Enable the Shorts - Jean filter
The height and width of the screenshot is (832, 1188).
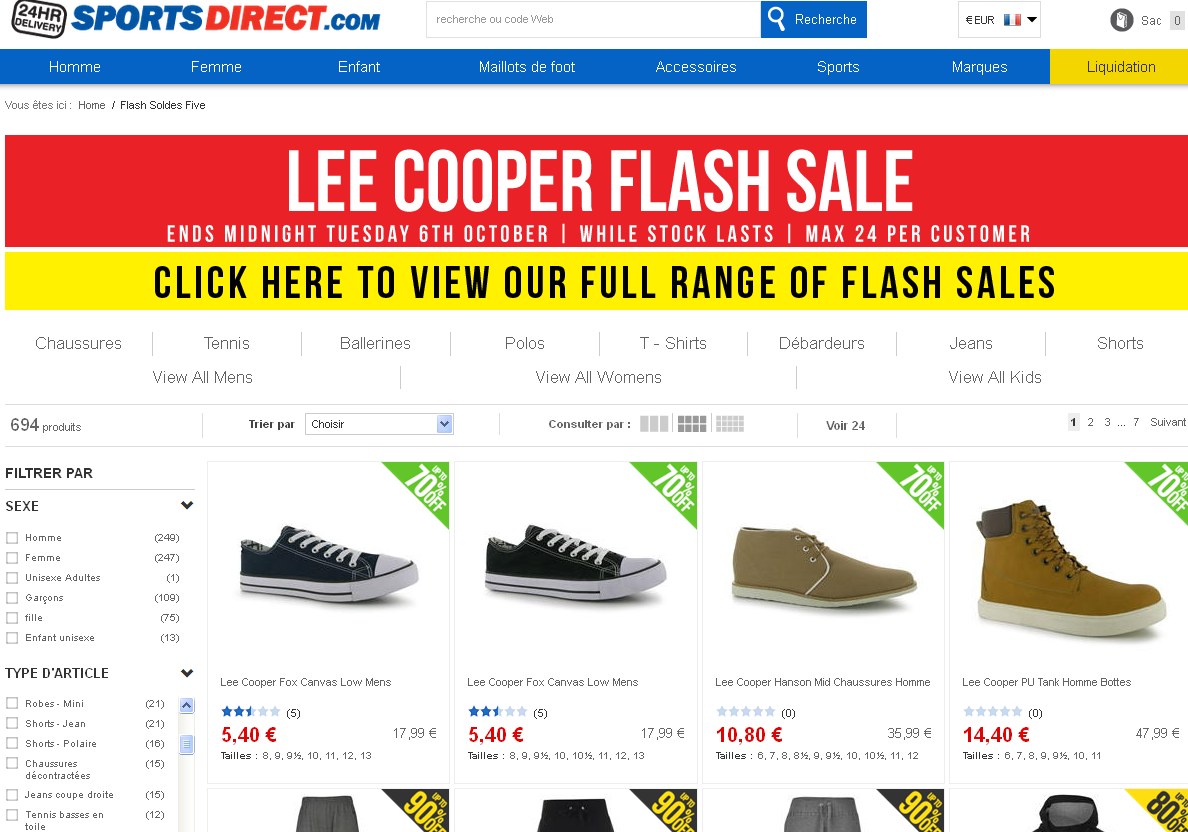point(12,724)
